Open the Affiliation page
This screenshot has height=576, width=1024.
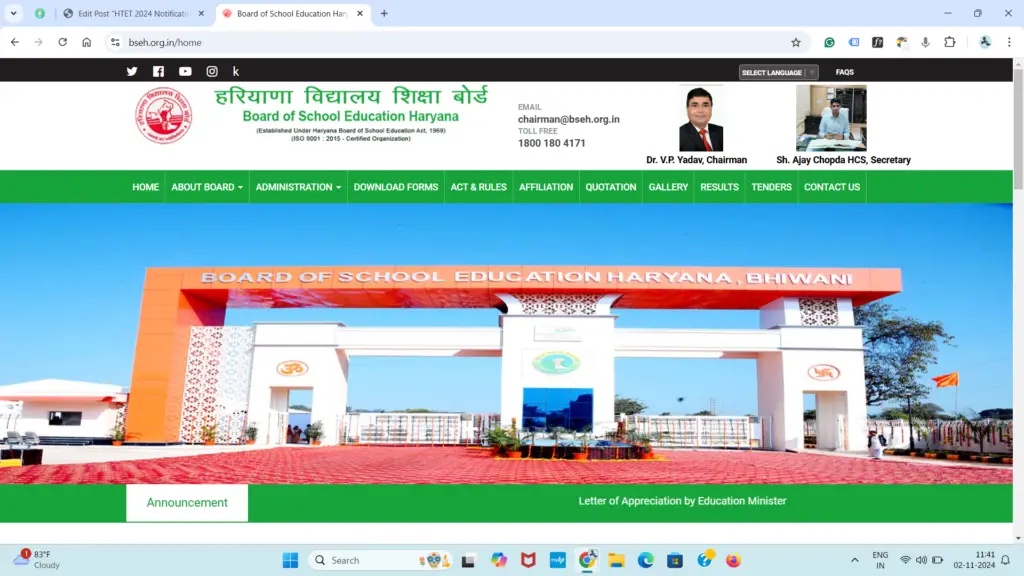pyautogui.click(x=546, y=187)
